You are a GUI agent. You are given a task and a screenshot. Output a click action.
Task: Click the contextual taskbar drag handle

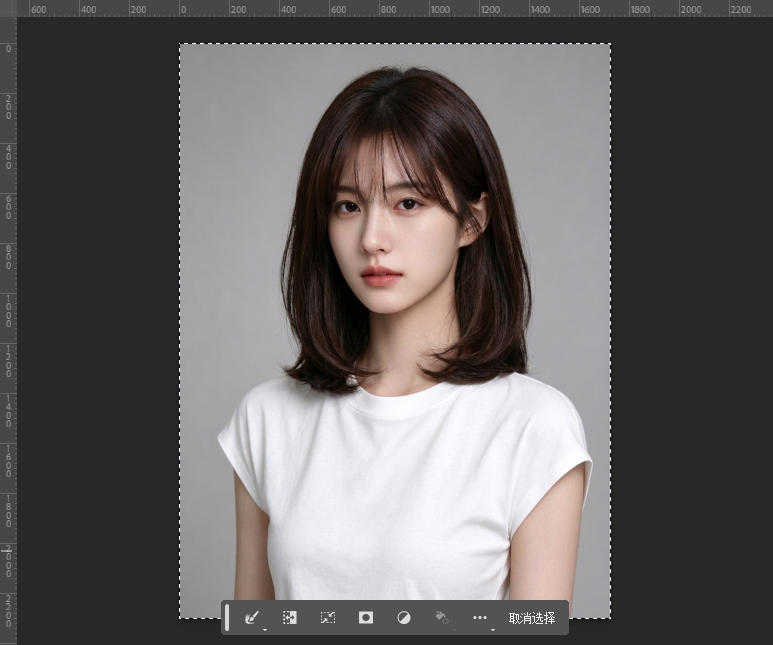point(227,617)
